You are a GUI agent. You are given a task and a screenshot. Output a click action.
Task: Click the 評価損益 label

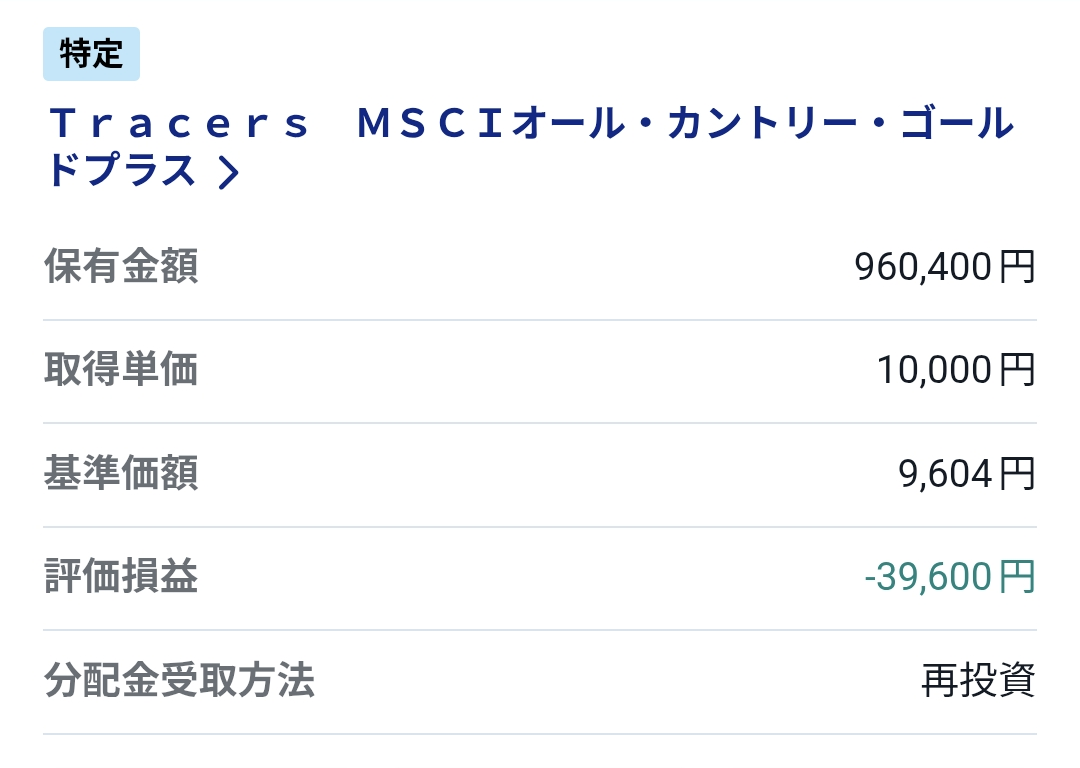[121, 577]
